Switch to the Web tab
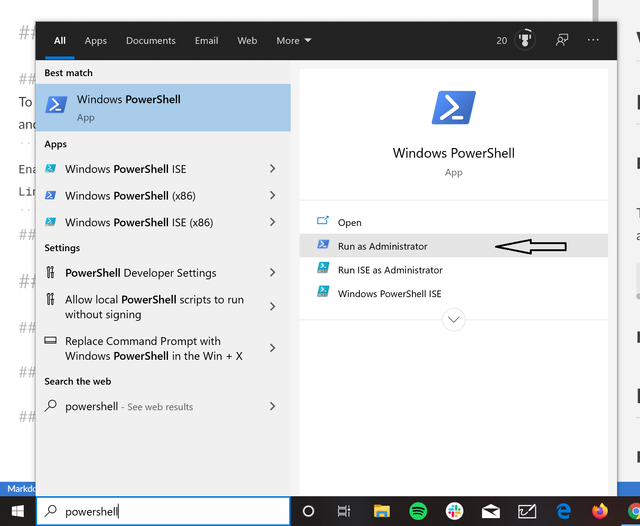The height and width of the screenshot is (526, 640). pos(247,40)
